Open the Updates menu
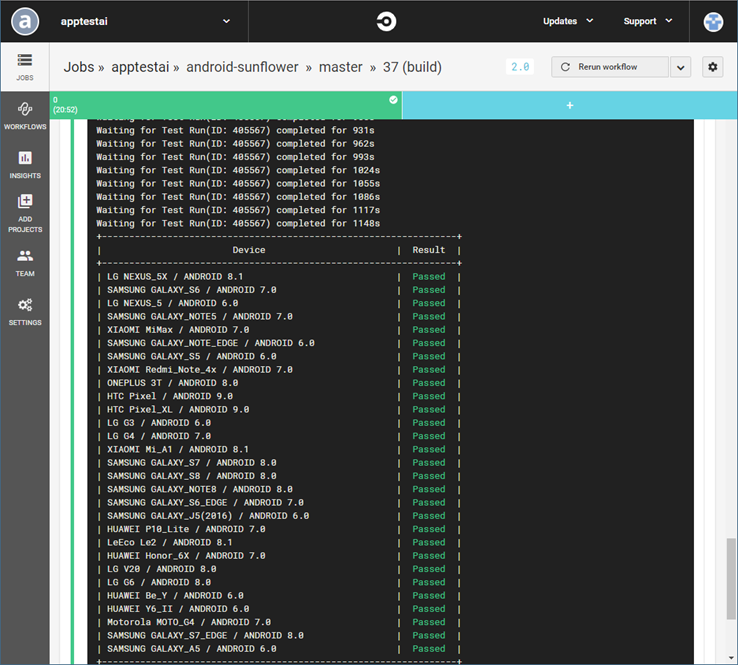The height and width of the screenshot is (665, 738). tap(568, 21)
